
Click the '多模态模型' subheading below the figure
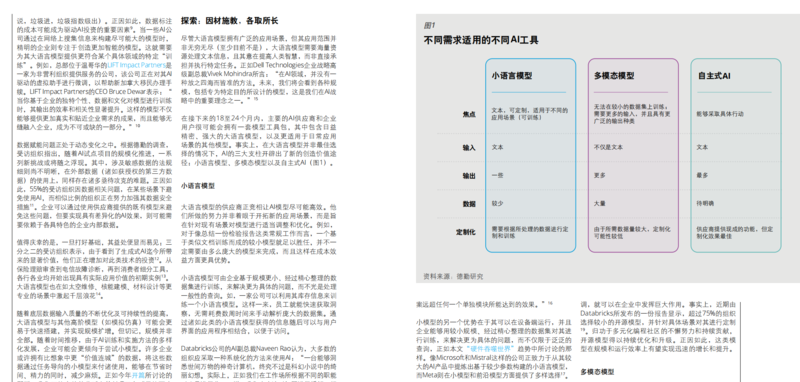[597, 372]
